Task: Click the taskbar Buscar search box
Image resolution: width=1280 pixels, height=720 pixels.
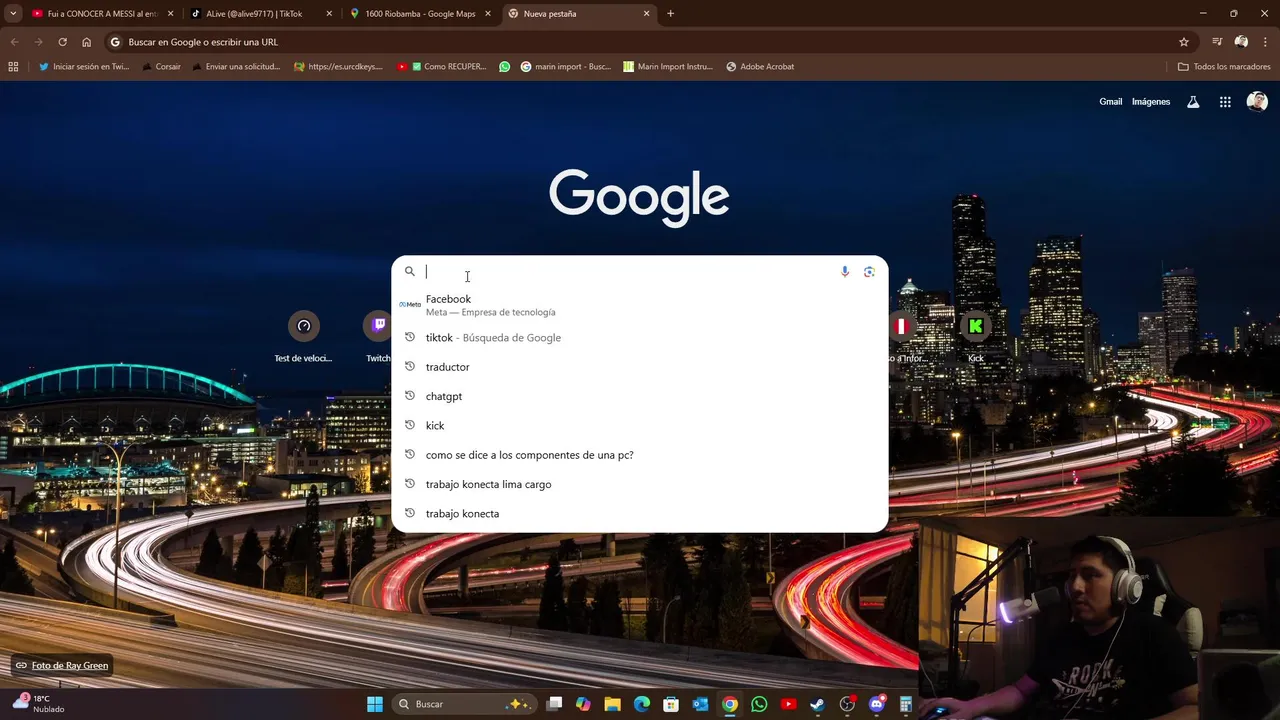Action: pos(464,704)
